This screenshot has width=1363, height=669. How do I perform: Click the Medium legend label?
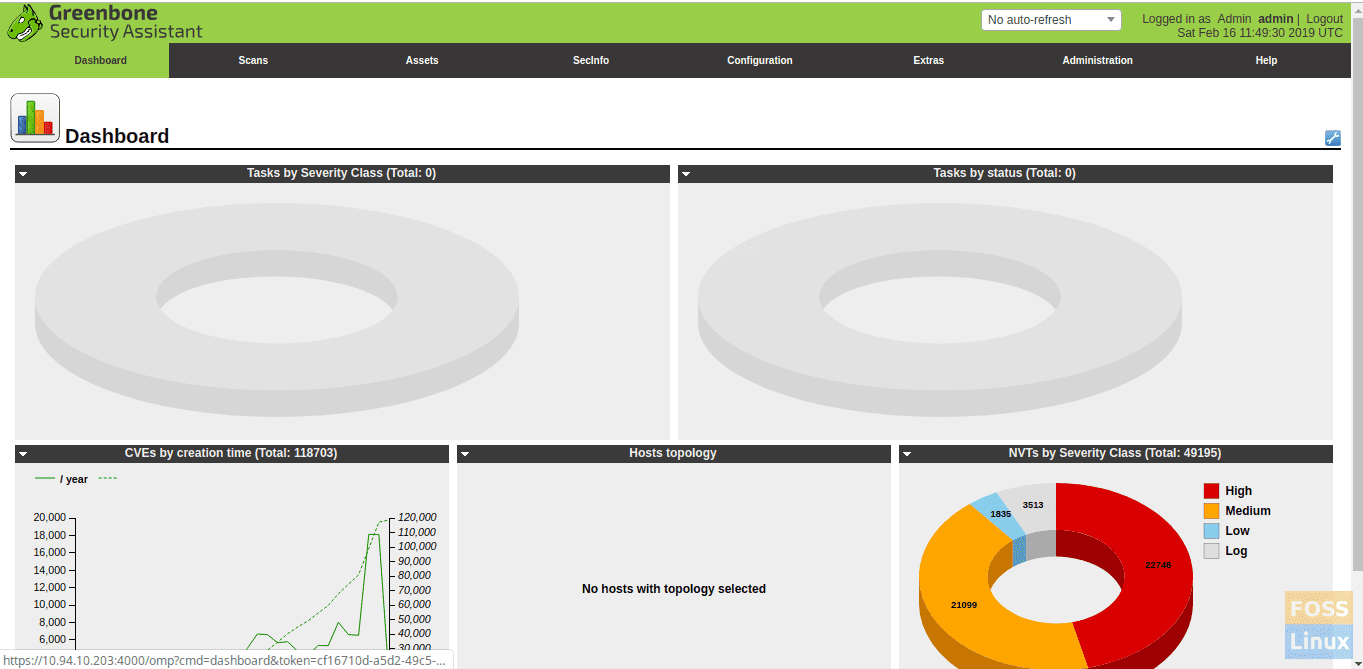pyautogui.click(x=1248, y=511)
